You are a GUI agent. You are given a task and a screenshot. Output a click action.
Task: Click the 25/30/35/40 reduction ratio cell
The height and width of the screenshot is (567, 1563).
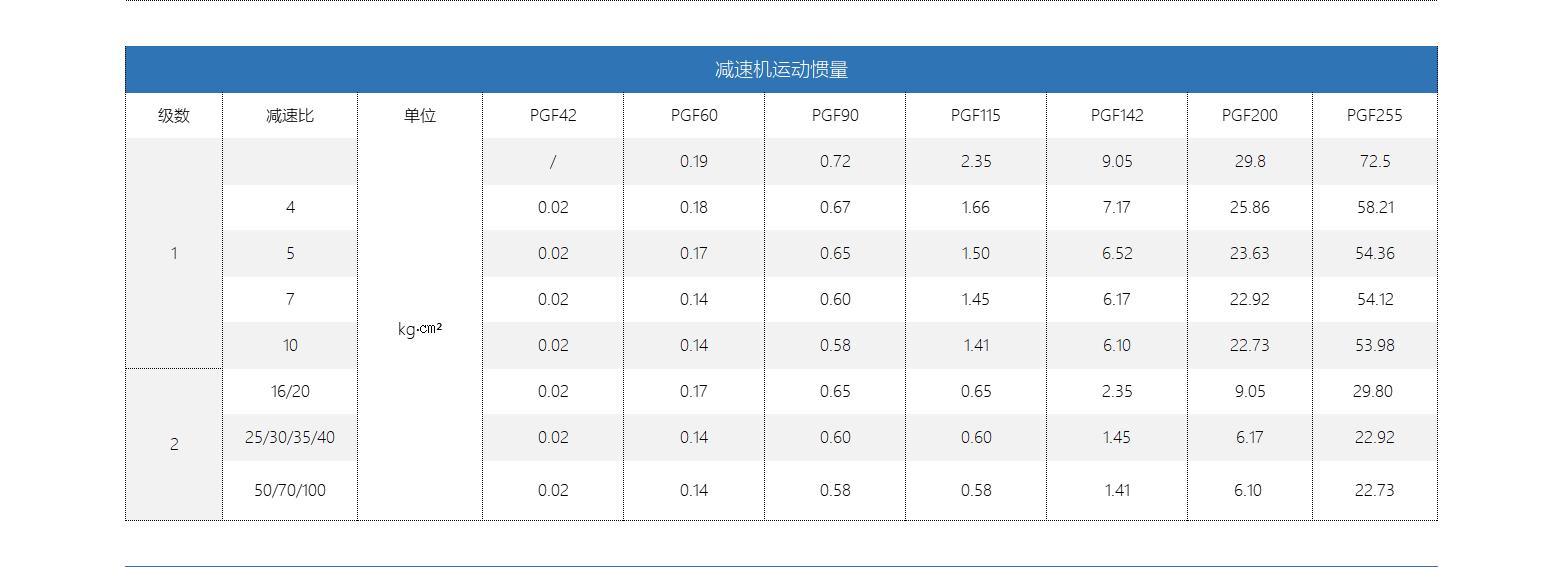coord(290,437)
